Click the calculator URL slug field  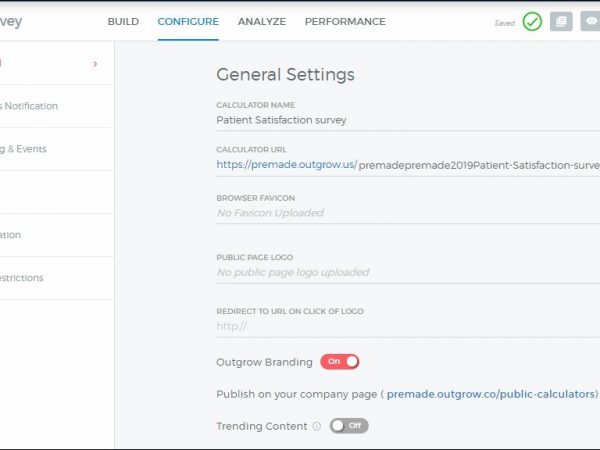point(478,165)
